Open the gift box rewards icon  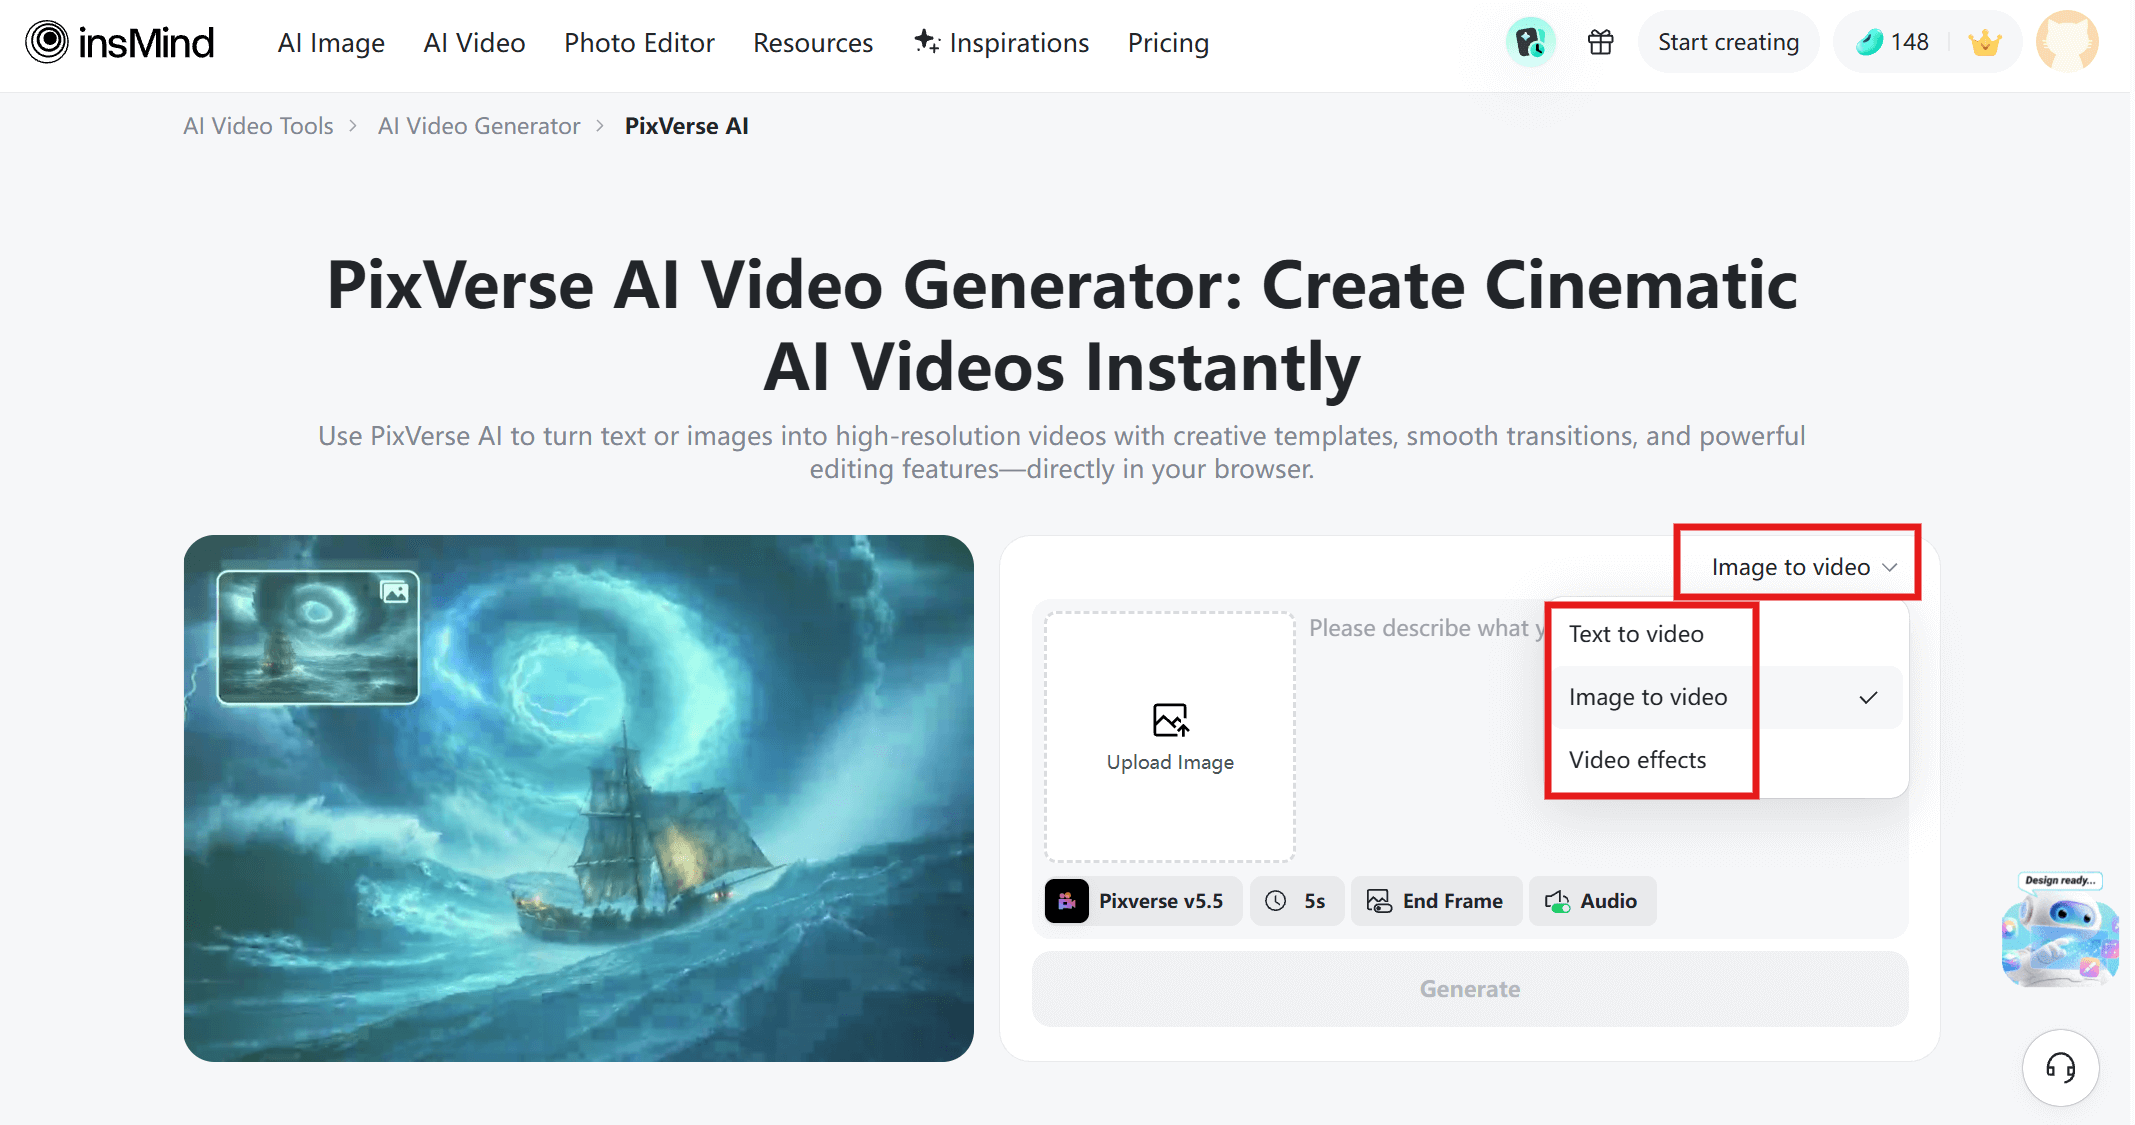(1600, 42)
